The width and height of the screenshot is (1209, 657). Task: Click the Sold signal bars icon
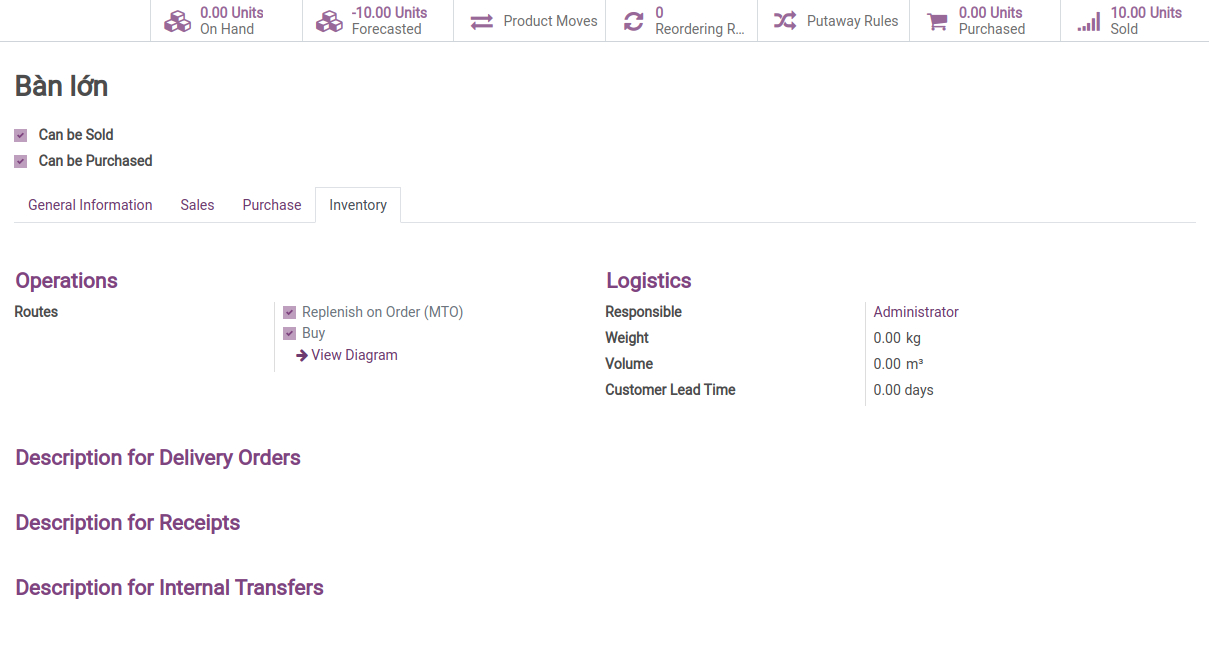click(x=1089, y=21)
